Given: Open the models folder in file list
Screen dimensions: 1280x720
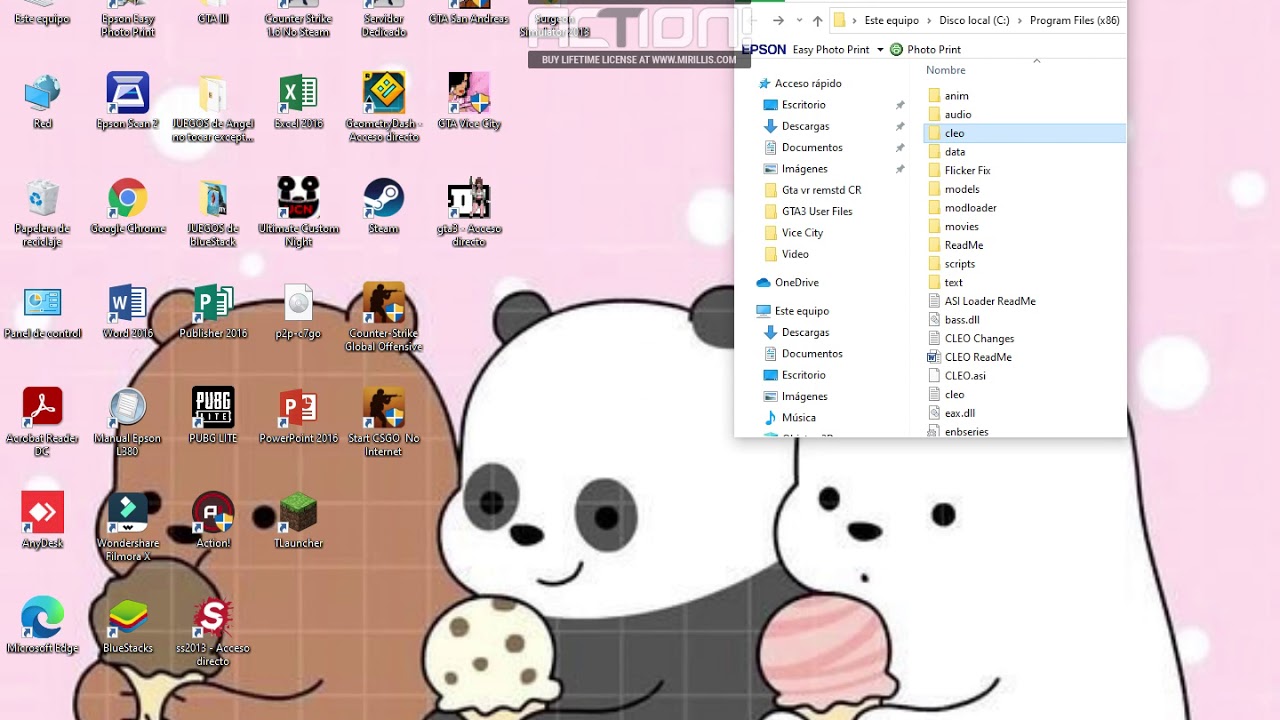Looking at the screenshot, I should click(962, 189).
